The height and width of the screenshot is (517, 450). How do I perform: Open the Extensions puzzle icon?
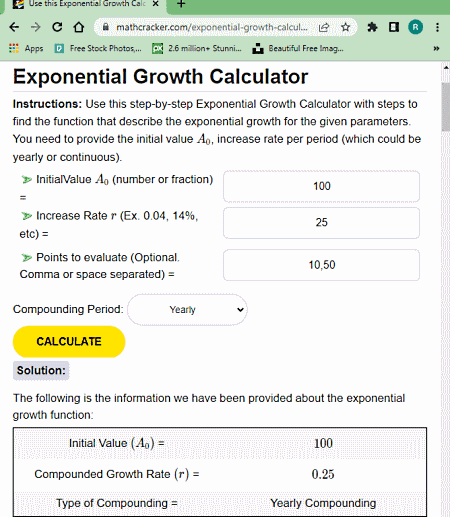coord(372,27)
